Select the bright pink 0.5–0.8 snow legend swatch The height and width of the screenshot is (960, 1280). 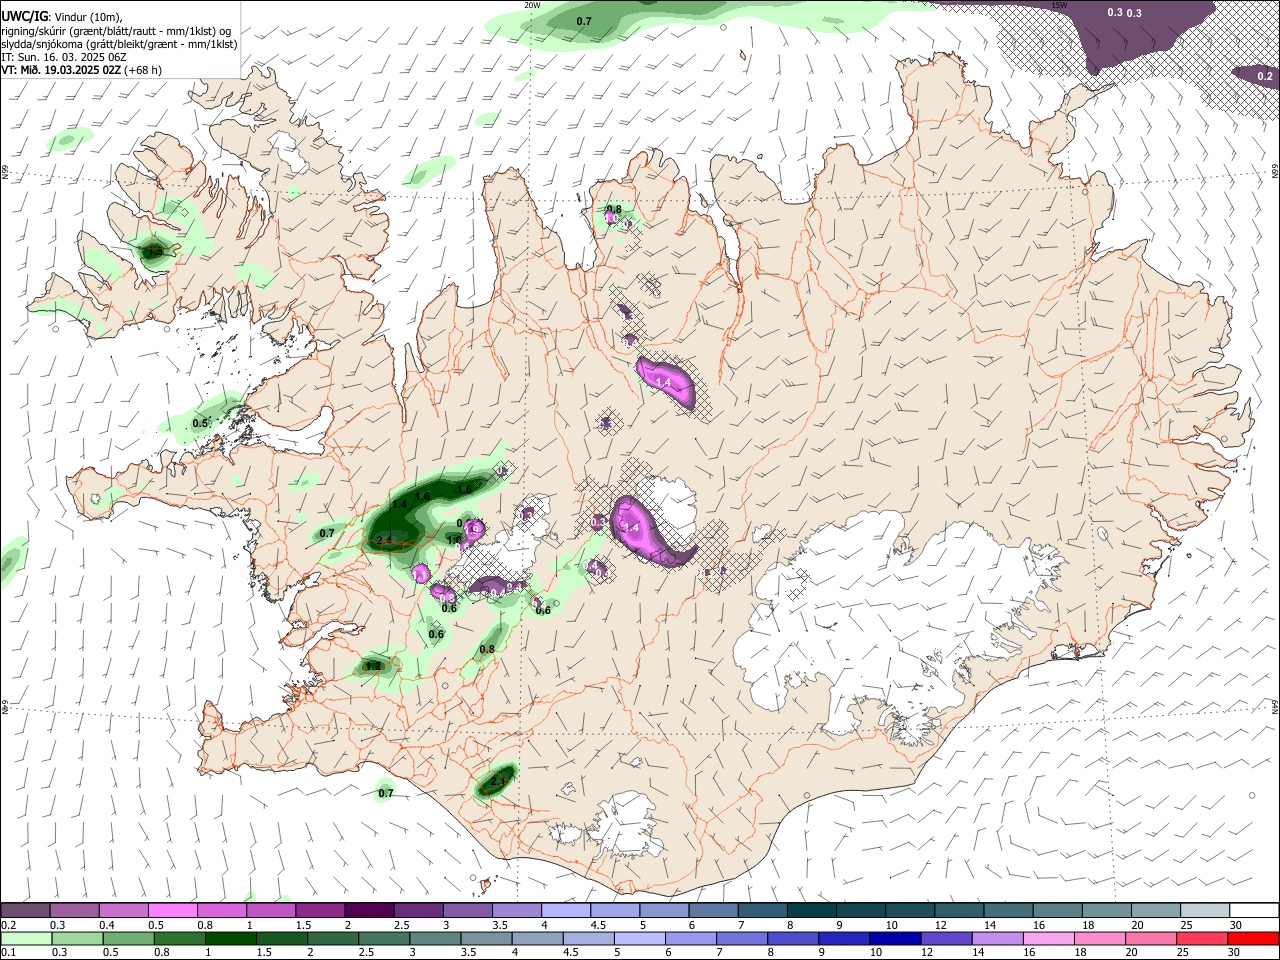pos(172,910)
